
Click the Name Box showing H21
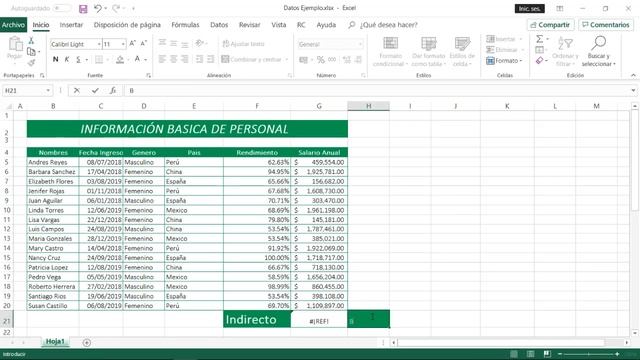click(x=27, y=91)
